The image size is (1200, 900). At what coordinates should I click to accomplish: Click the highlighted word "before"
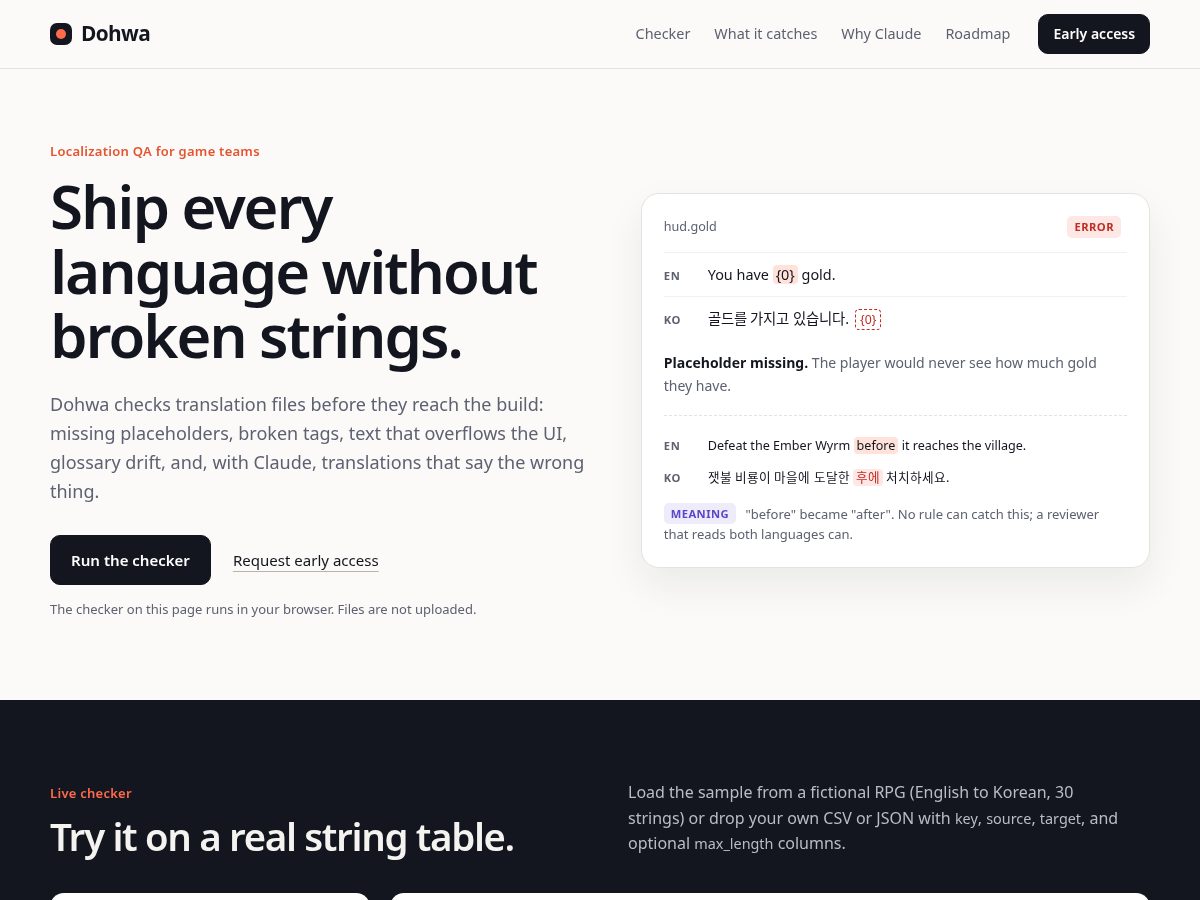click(x=876, y=445)
